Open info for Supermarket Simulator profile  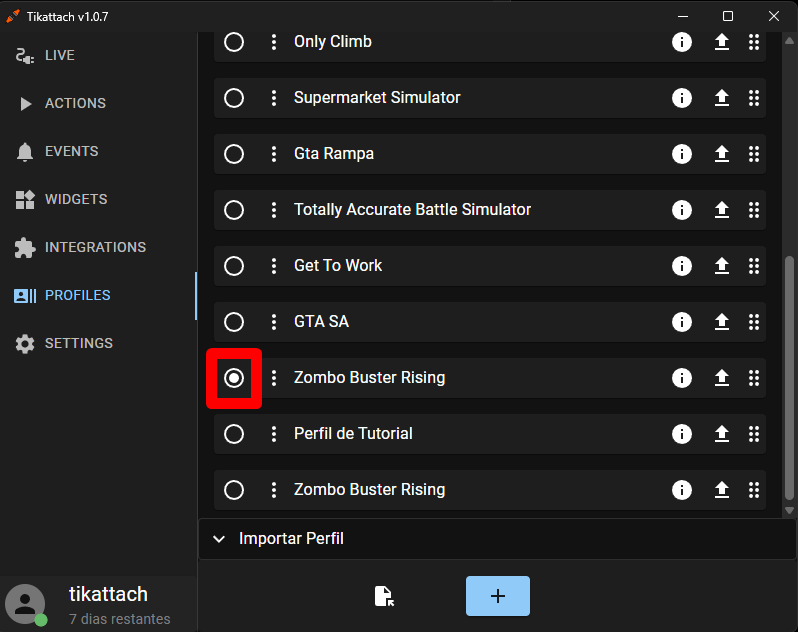click(681, 98)
